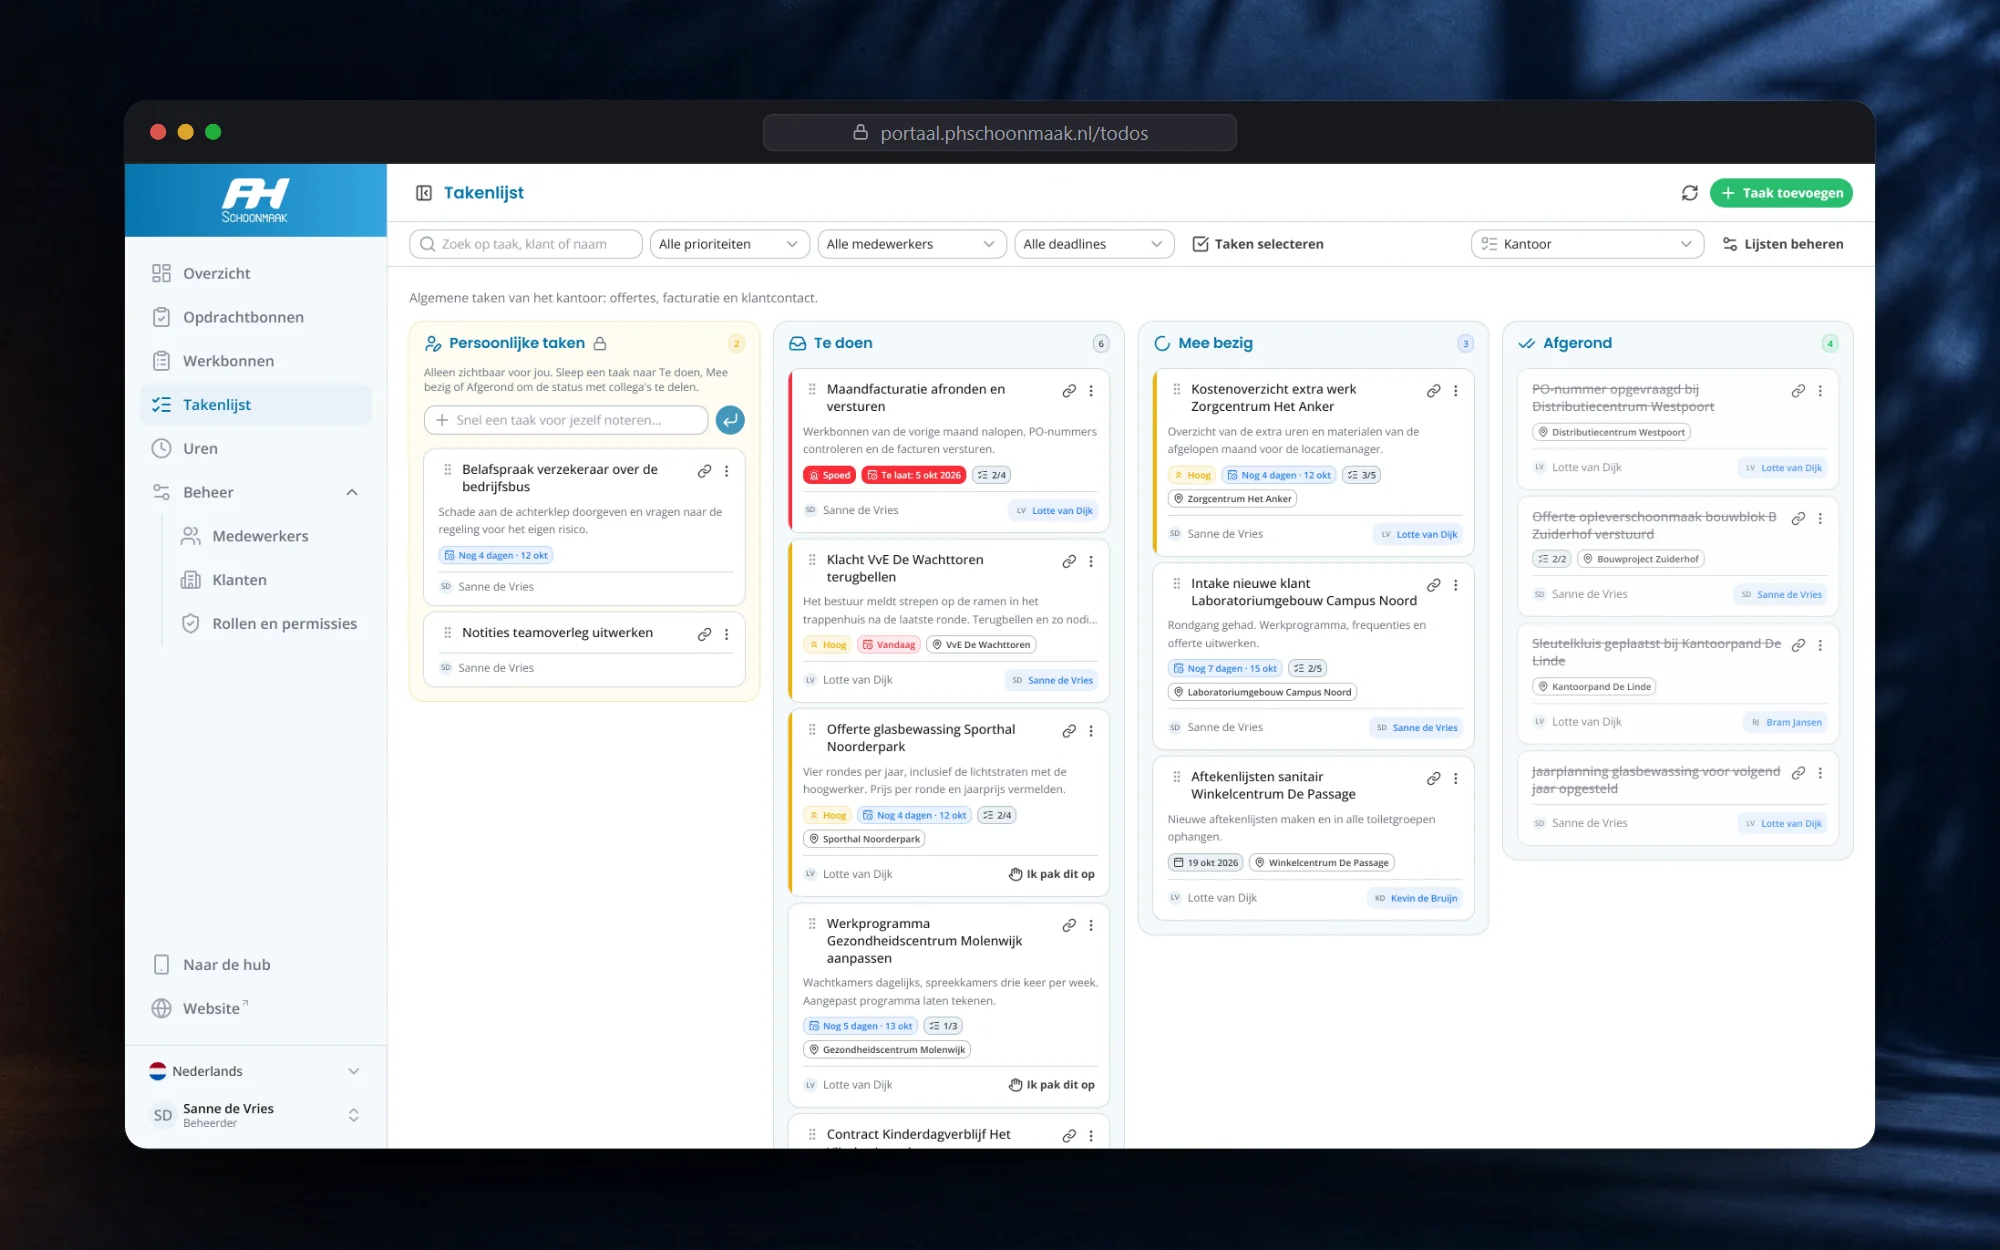Open options menu for Klacht VvE De Wachttoren
This screenshot has width=2000, height=1250.
1091,561
